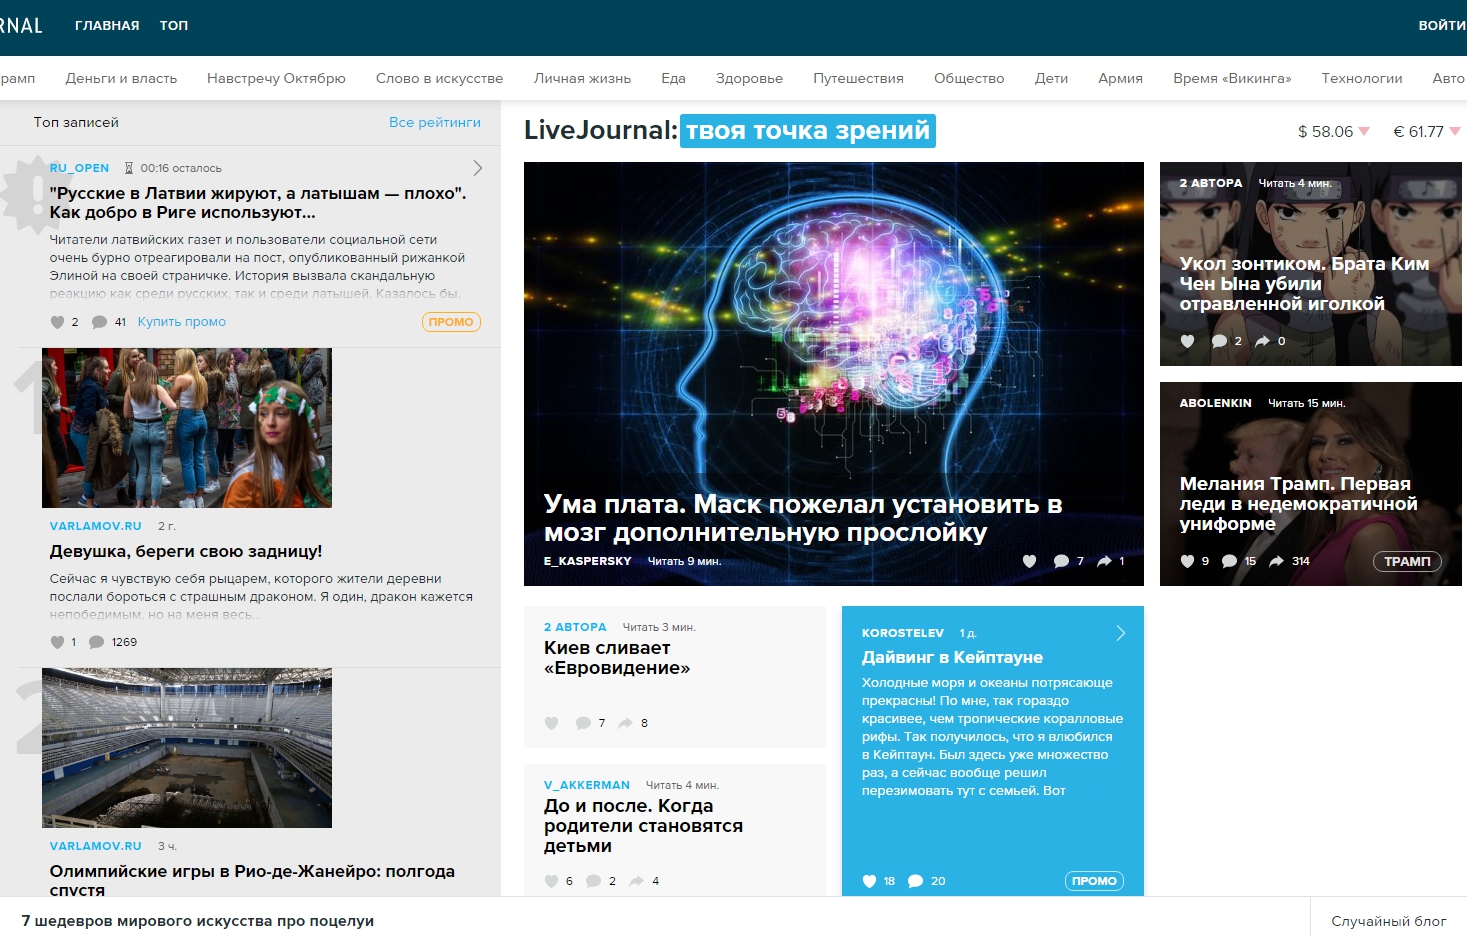Like the 'Мелания Трамп' article
Screen dimensions: 1467x936
coord(1187,561)
